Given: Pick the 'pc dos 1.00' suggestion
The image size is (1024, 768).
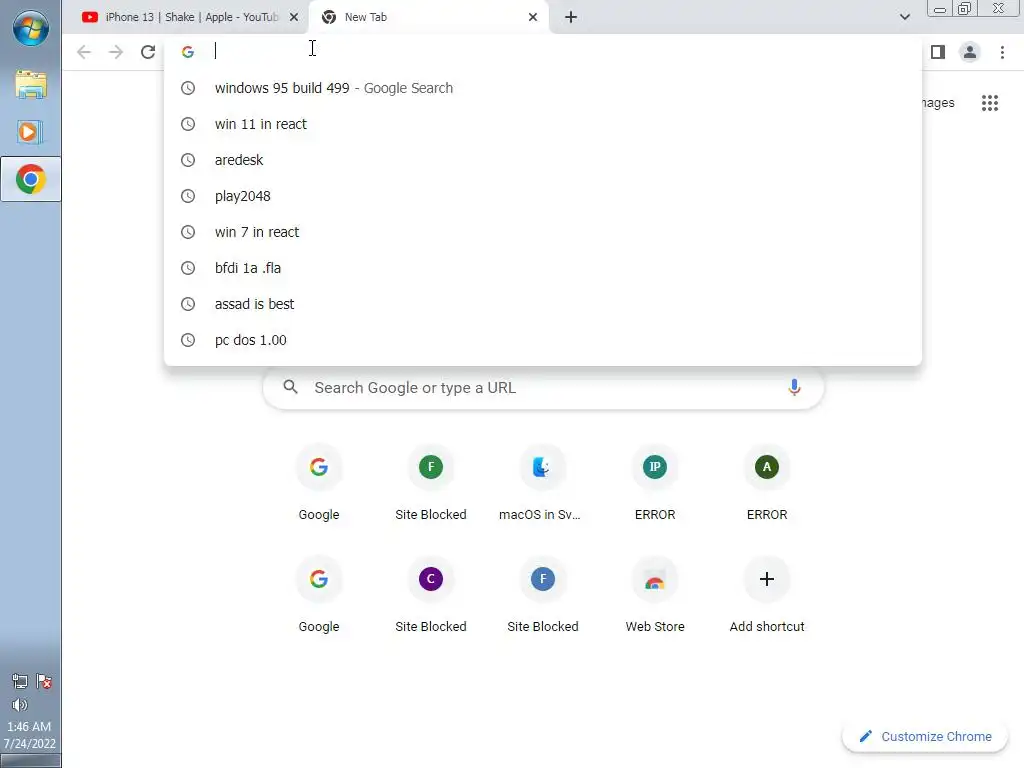Looking at the screenshot, I should coord(543,340).
